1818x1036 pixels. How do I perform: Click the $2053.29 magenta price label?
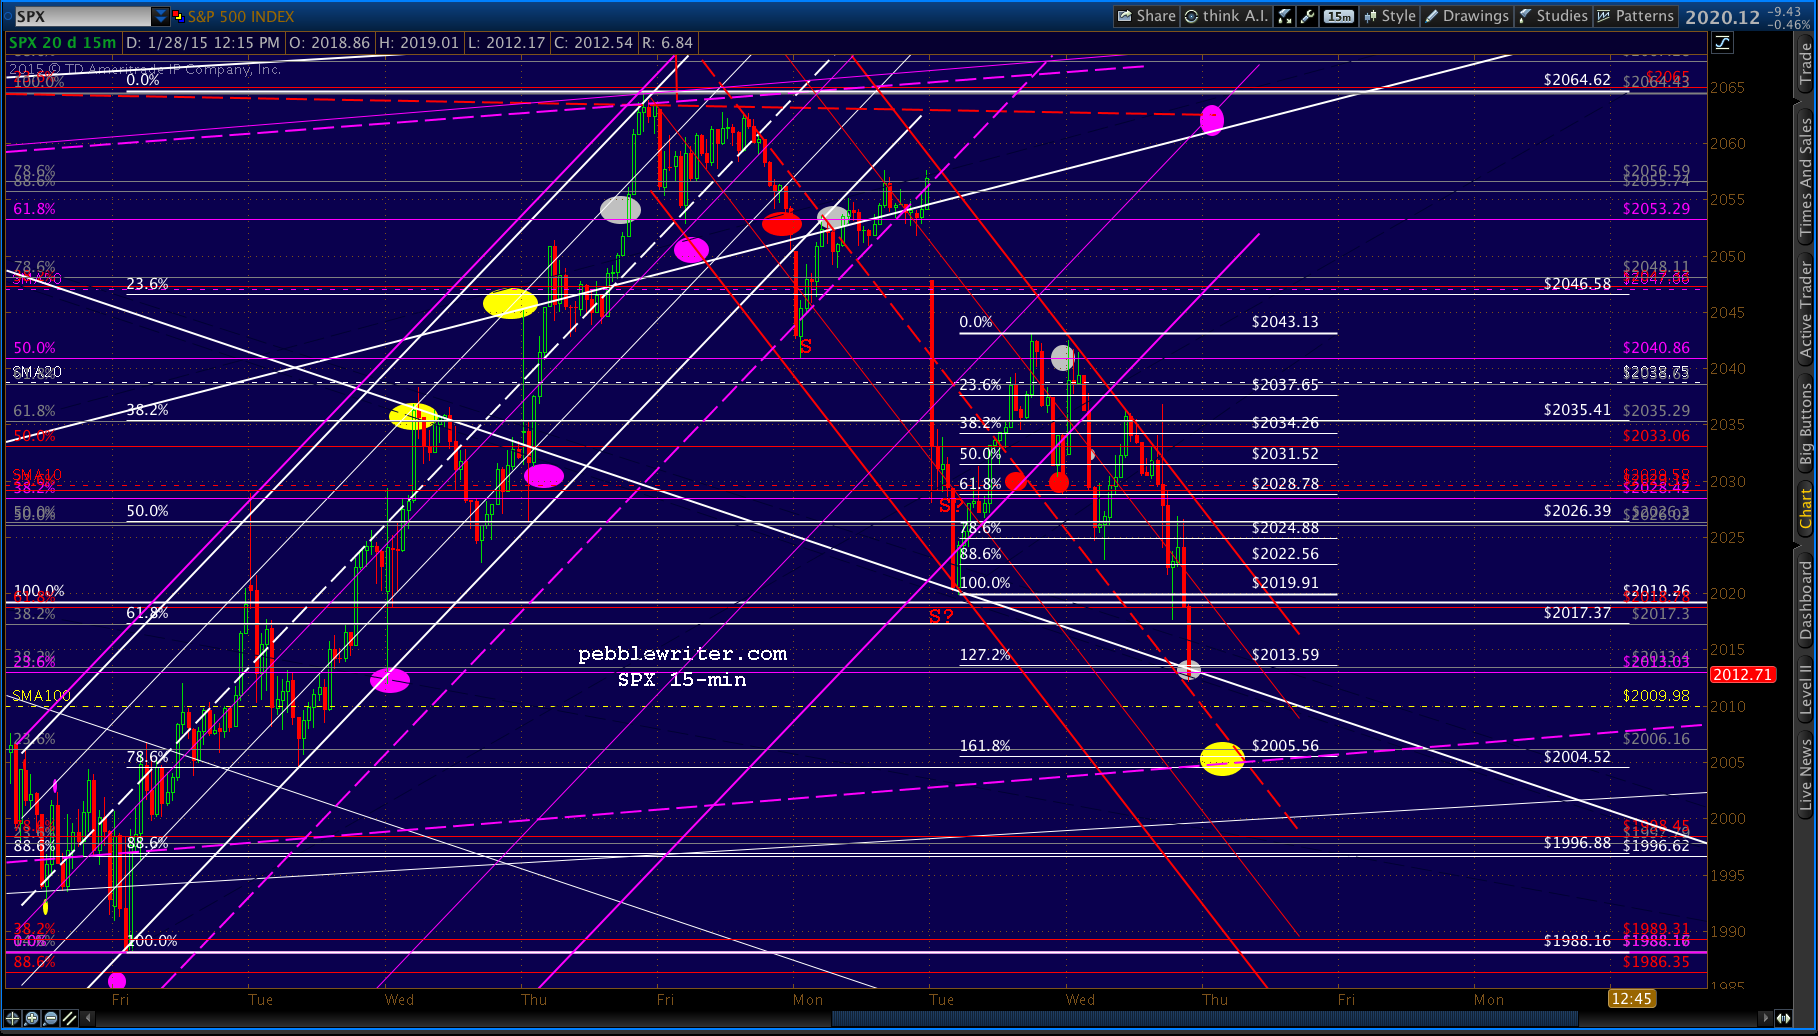click(1656, 209)
